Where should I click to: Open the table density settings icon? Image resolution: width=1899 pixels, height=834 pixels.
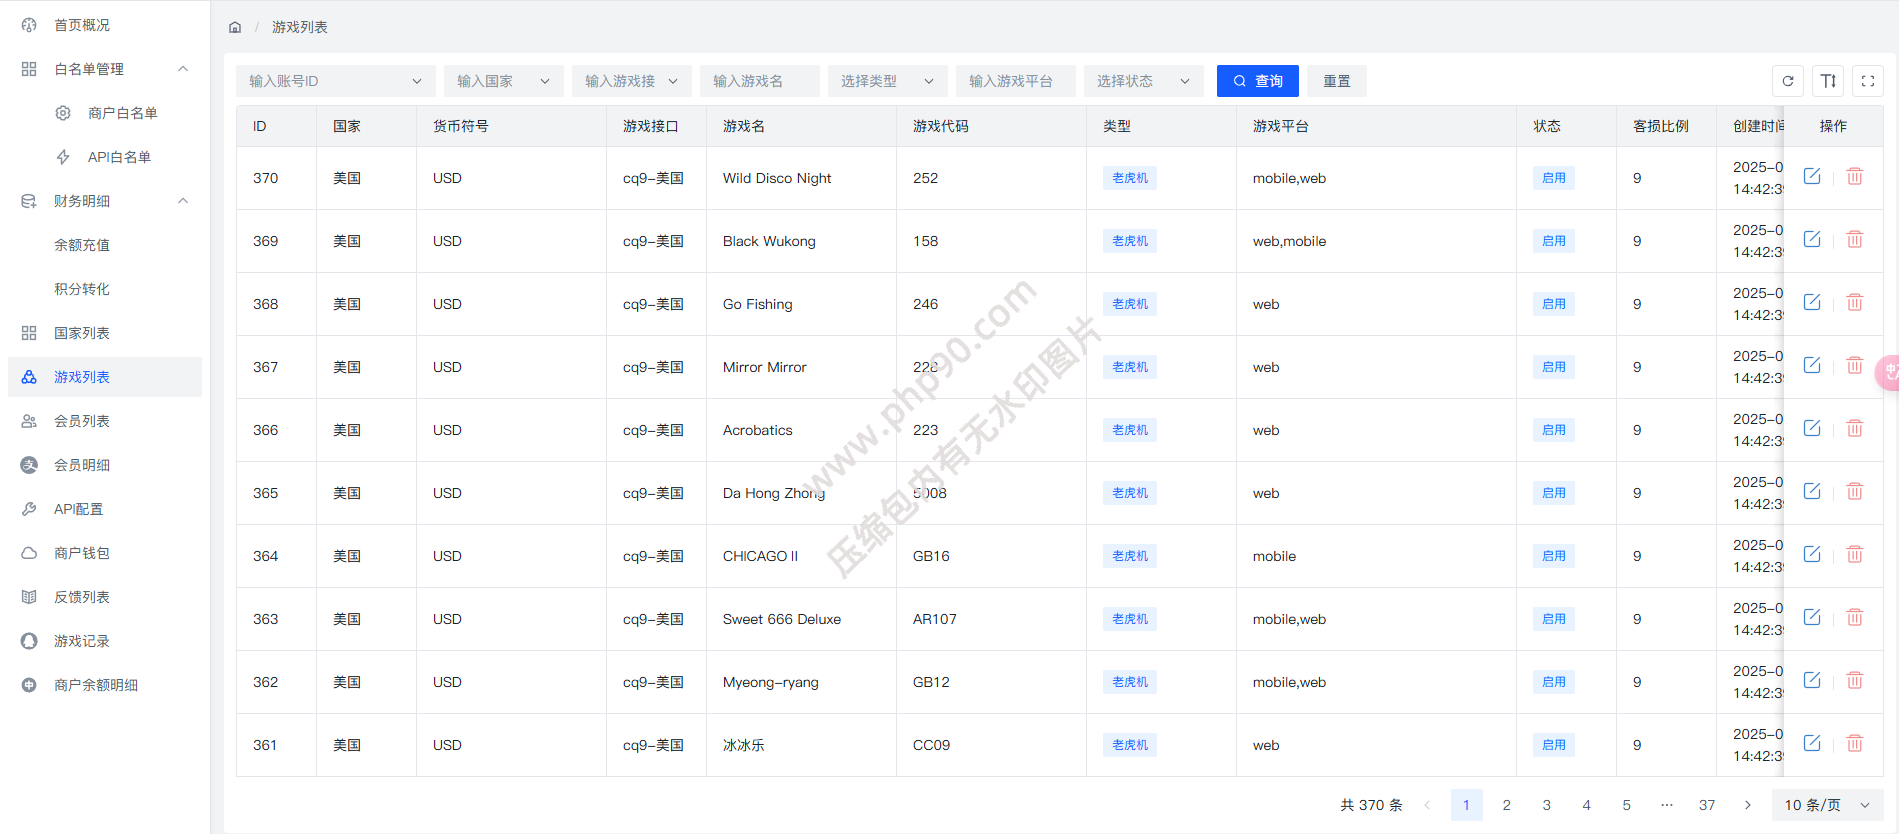[x=1828, y=81]
